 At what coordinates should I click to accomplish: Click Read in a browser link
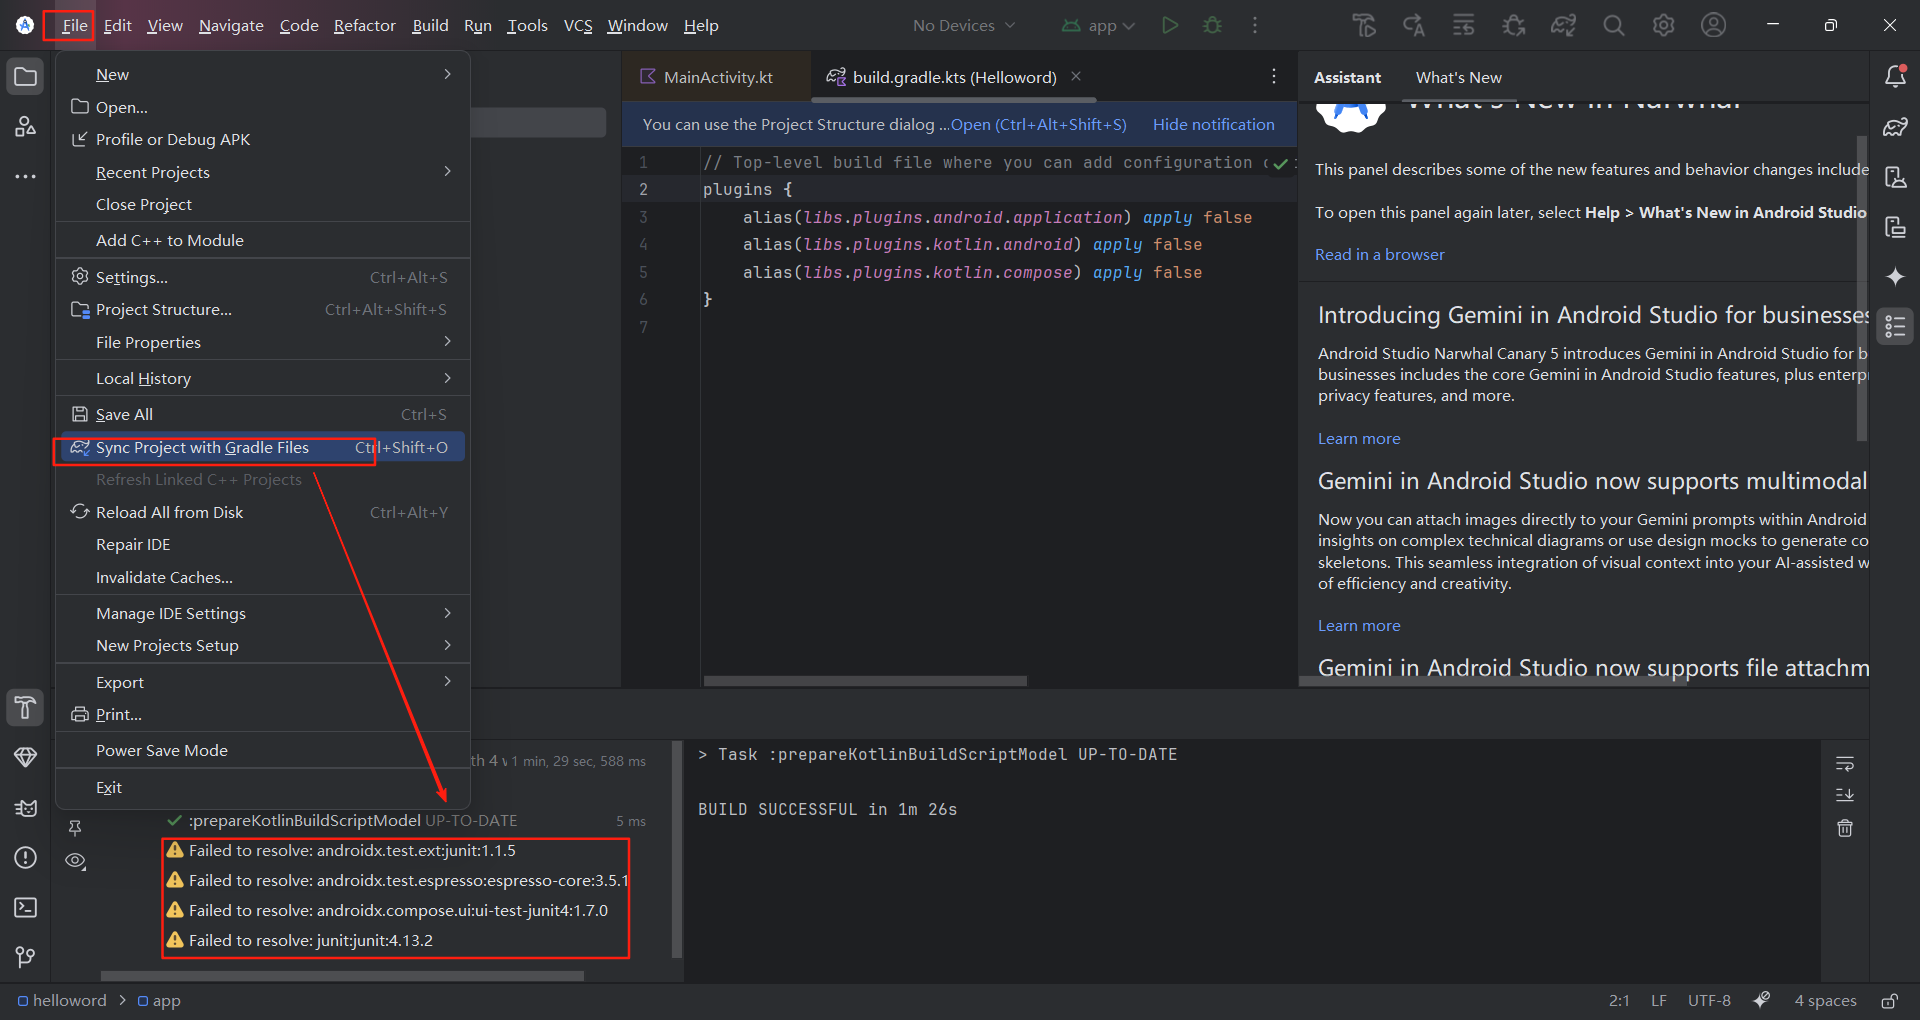[x=1379, y=255]
